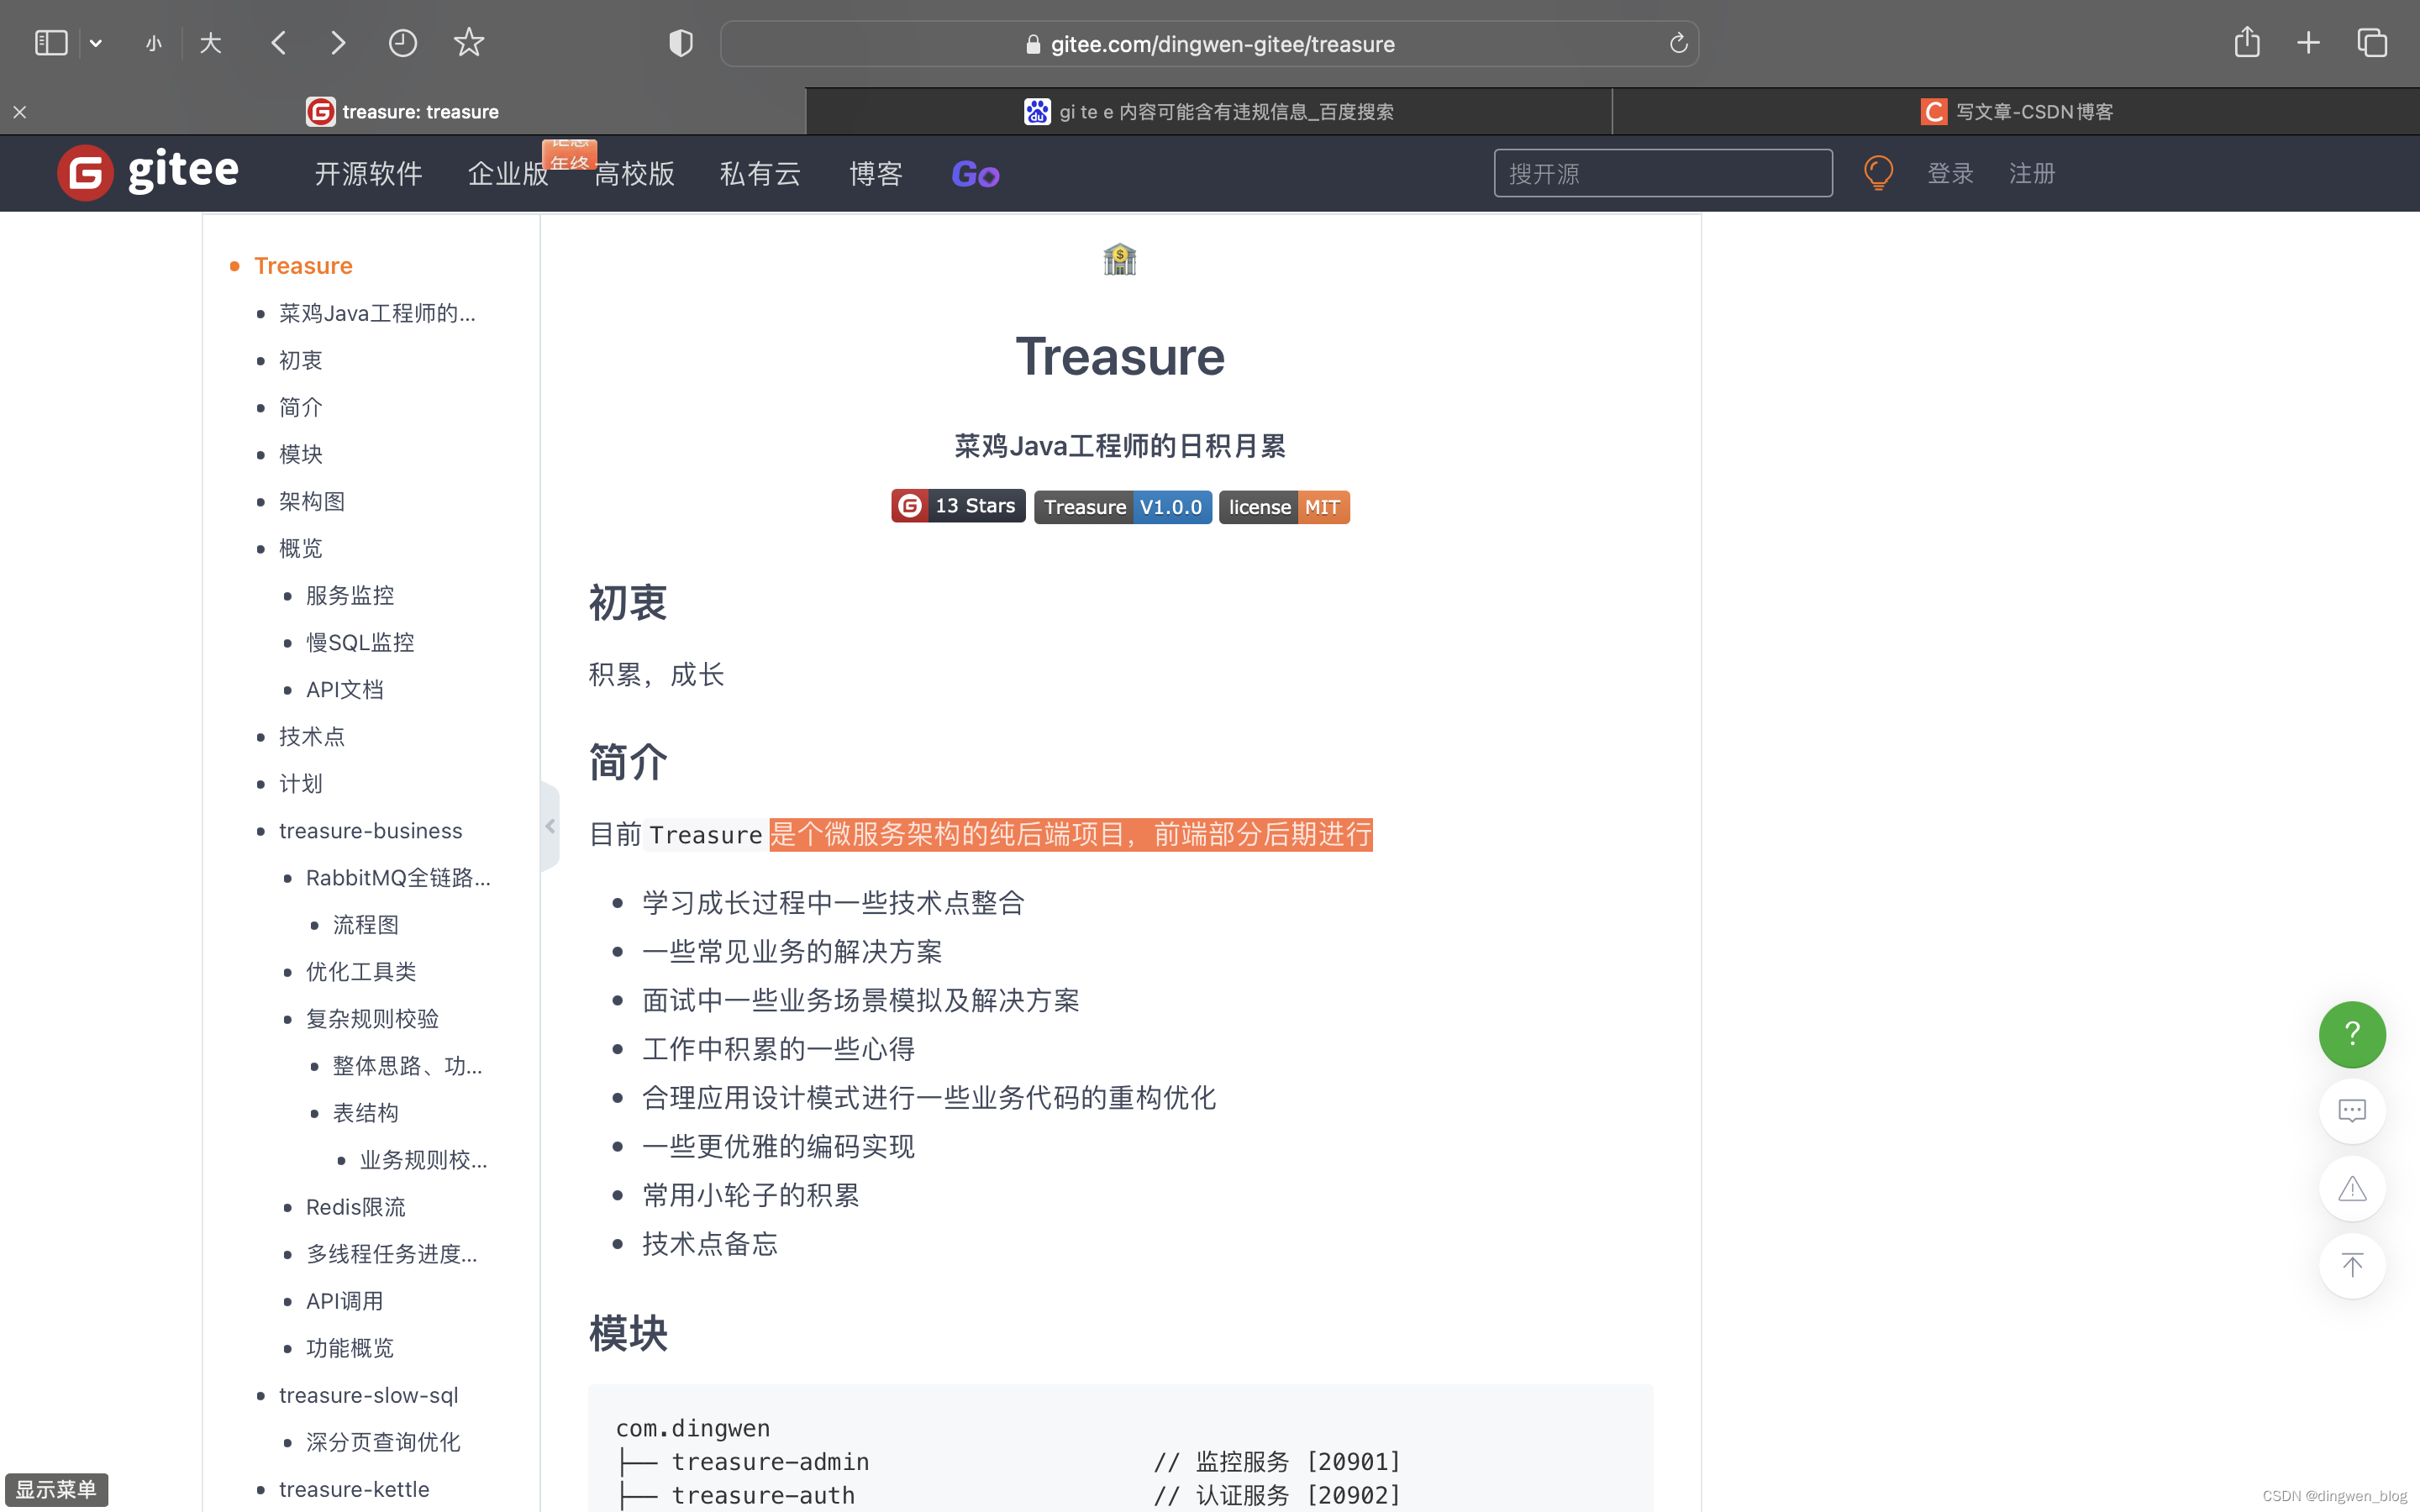
Task: Click the bank emoji image above title
Action: click(1119, 259)
